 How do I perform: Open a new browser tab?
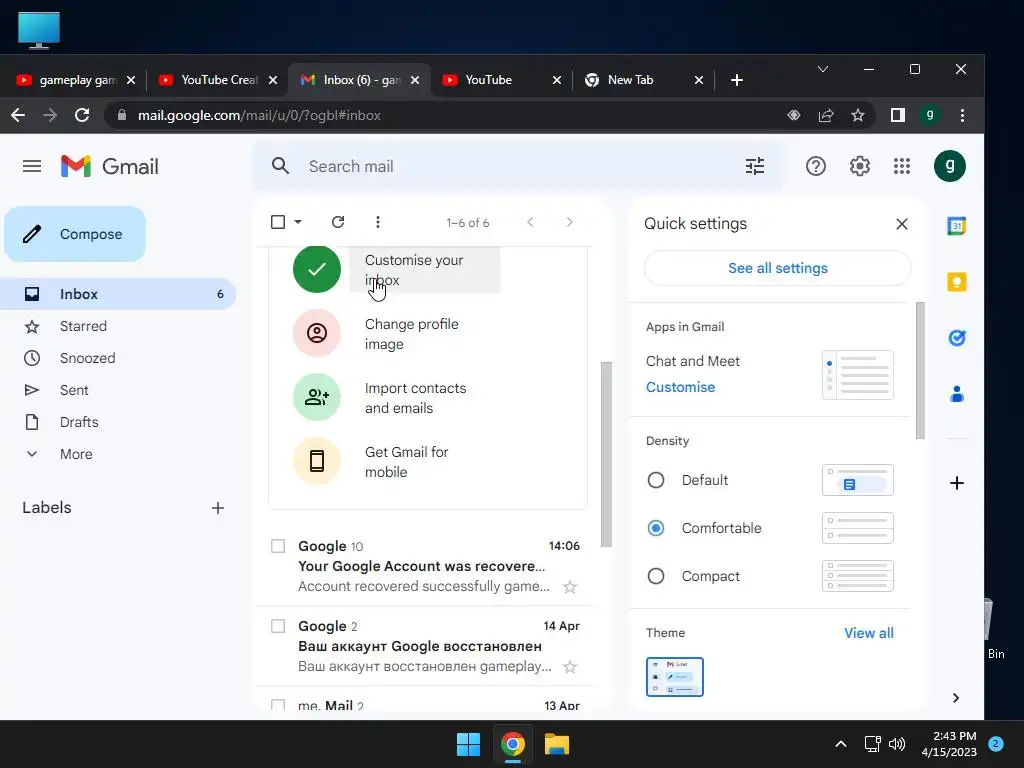coord(737,80)
